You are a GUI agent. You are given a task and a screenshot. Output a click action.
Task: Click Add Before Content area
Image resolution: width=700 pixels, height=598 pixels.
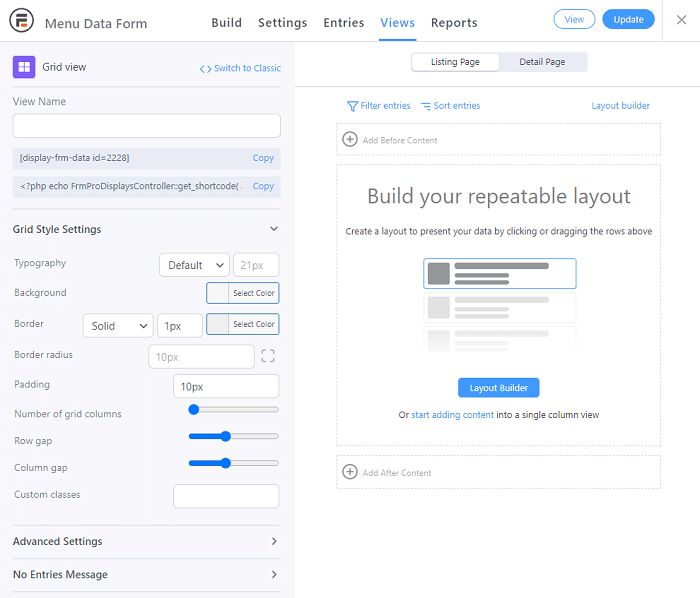[498, 140]
